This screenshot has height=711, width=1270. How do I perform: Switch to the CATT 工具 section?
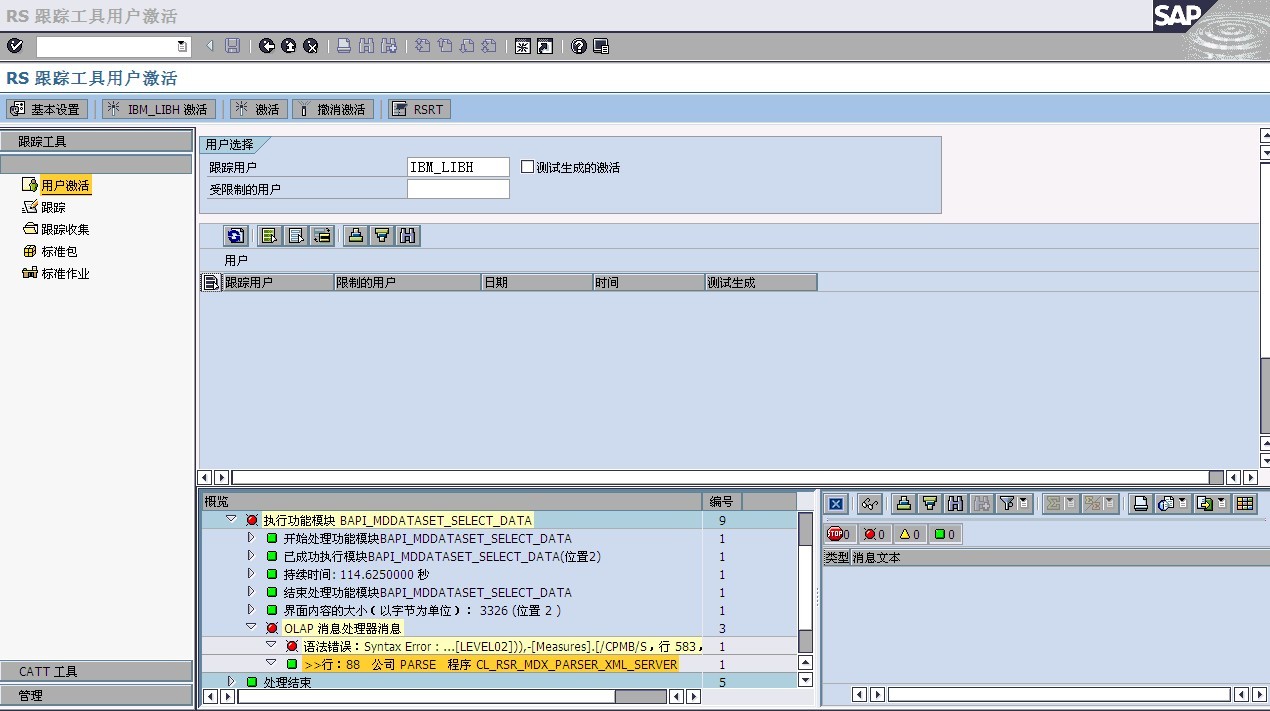coord(96,671)
